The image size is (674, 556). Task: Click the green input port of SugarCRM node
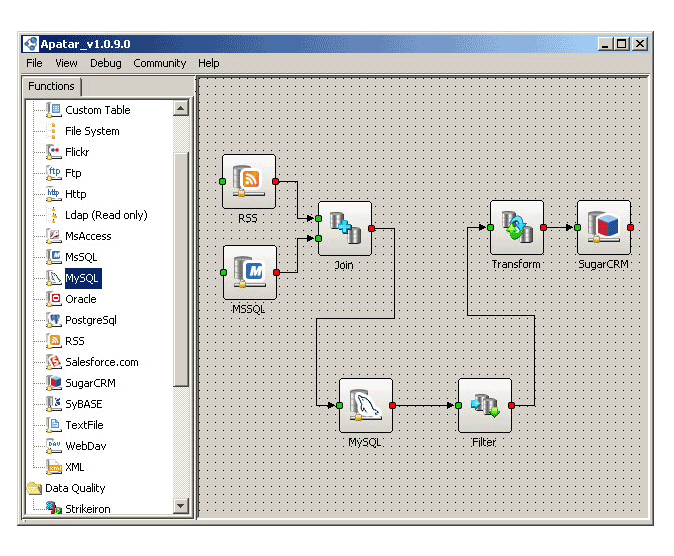point(578,227)
